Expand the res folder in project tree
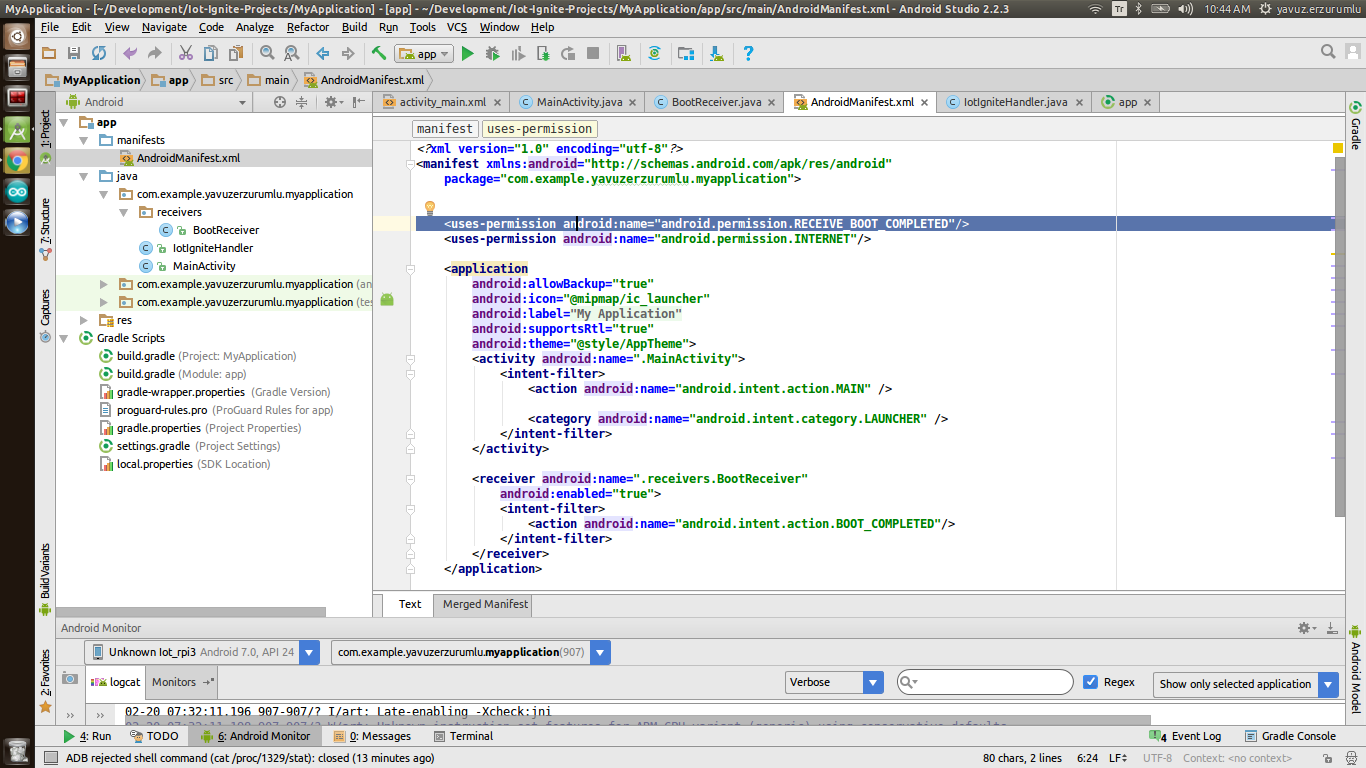The image size is (1366, 768). pyautogui.click(x=85, y=320)
